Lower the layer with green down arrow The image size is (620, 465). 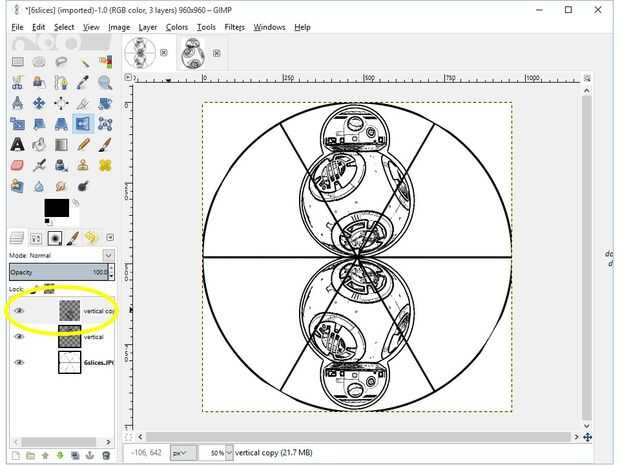(x=60, y=456)
